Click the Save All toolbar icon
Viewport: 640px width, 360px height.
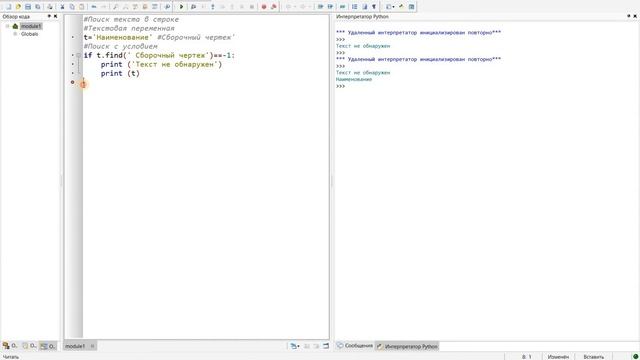[x=38, y=7]
